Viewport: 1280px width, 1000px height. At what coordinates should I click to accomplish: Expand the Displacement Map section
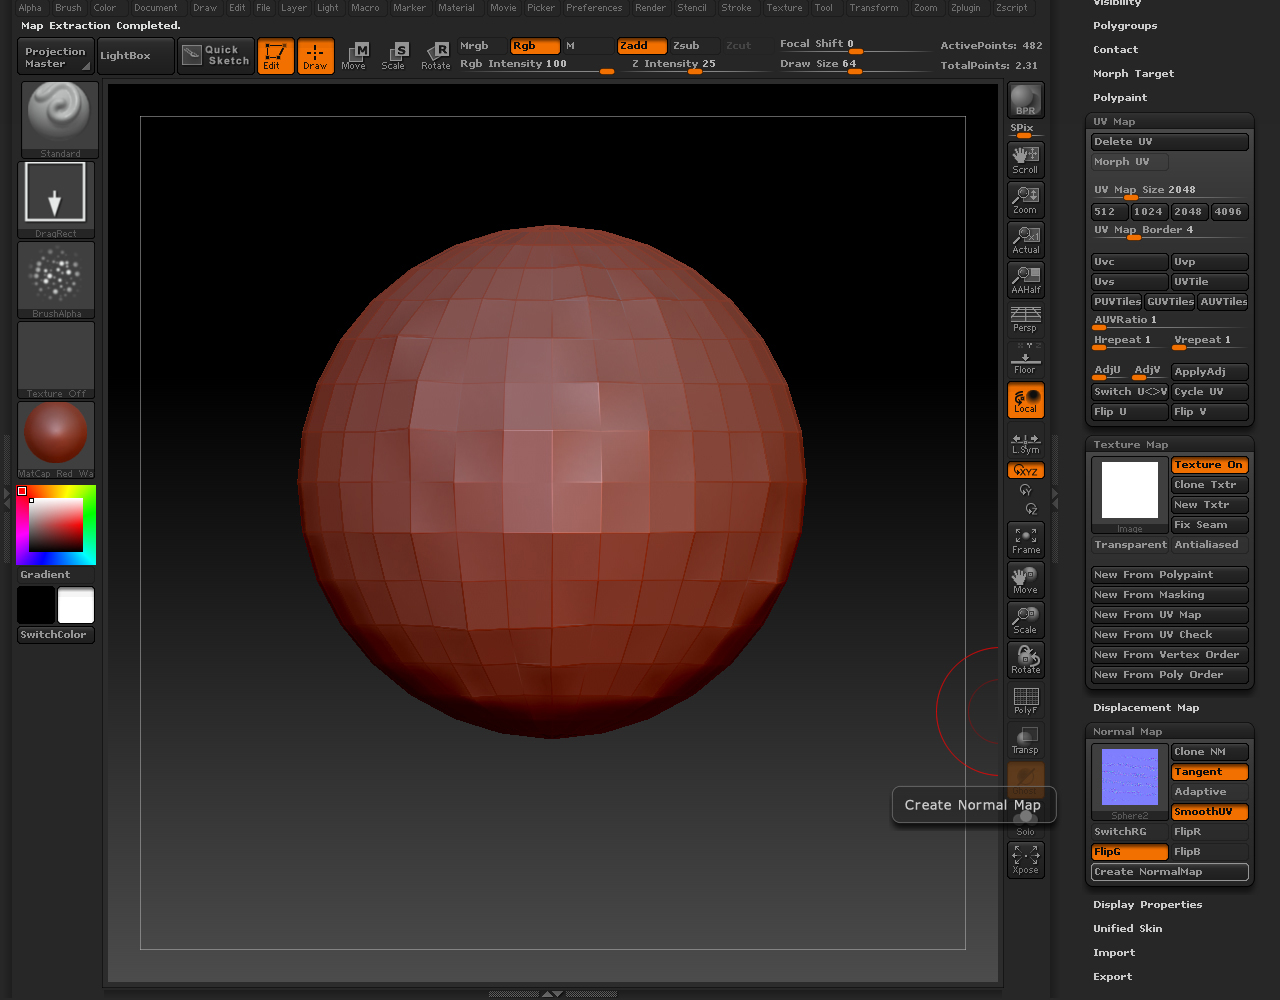tap(1145, 708)
